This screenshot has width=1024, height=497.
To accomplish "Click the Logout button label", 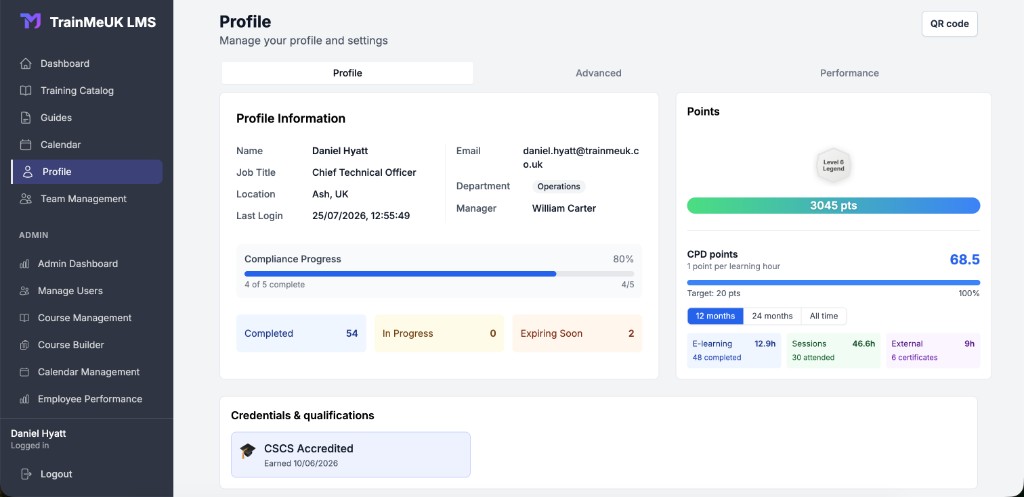I will click(x=56, y=474).
